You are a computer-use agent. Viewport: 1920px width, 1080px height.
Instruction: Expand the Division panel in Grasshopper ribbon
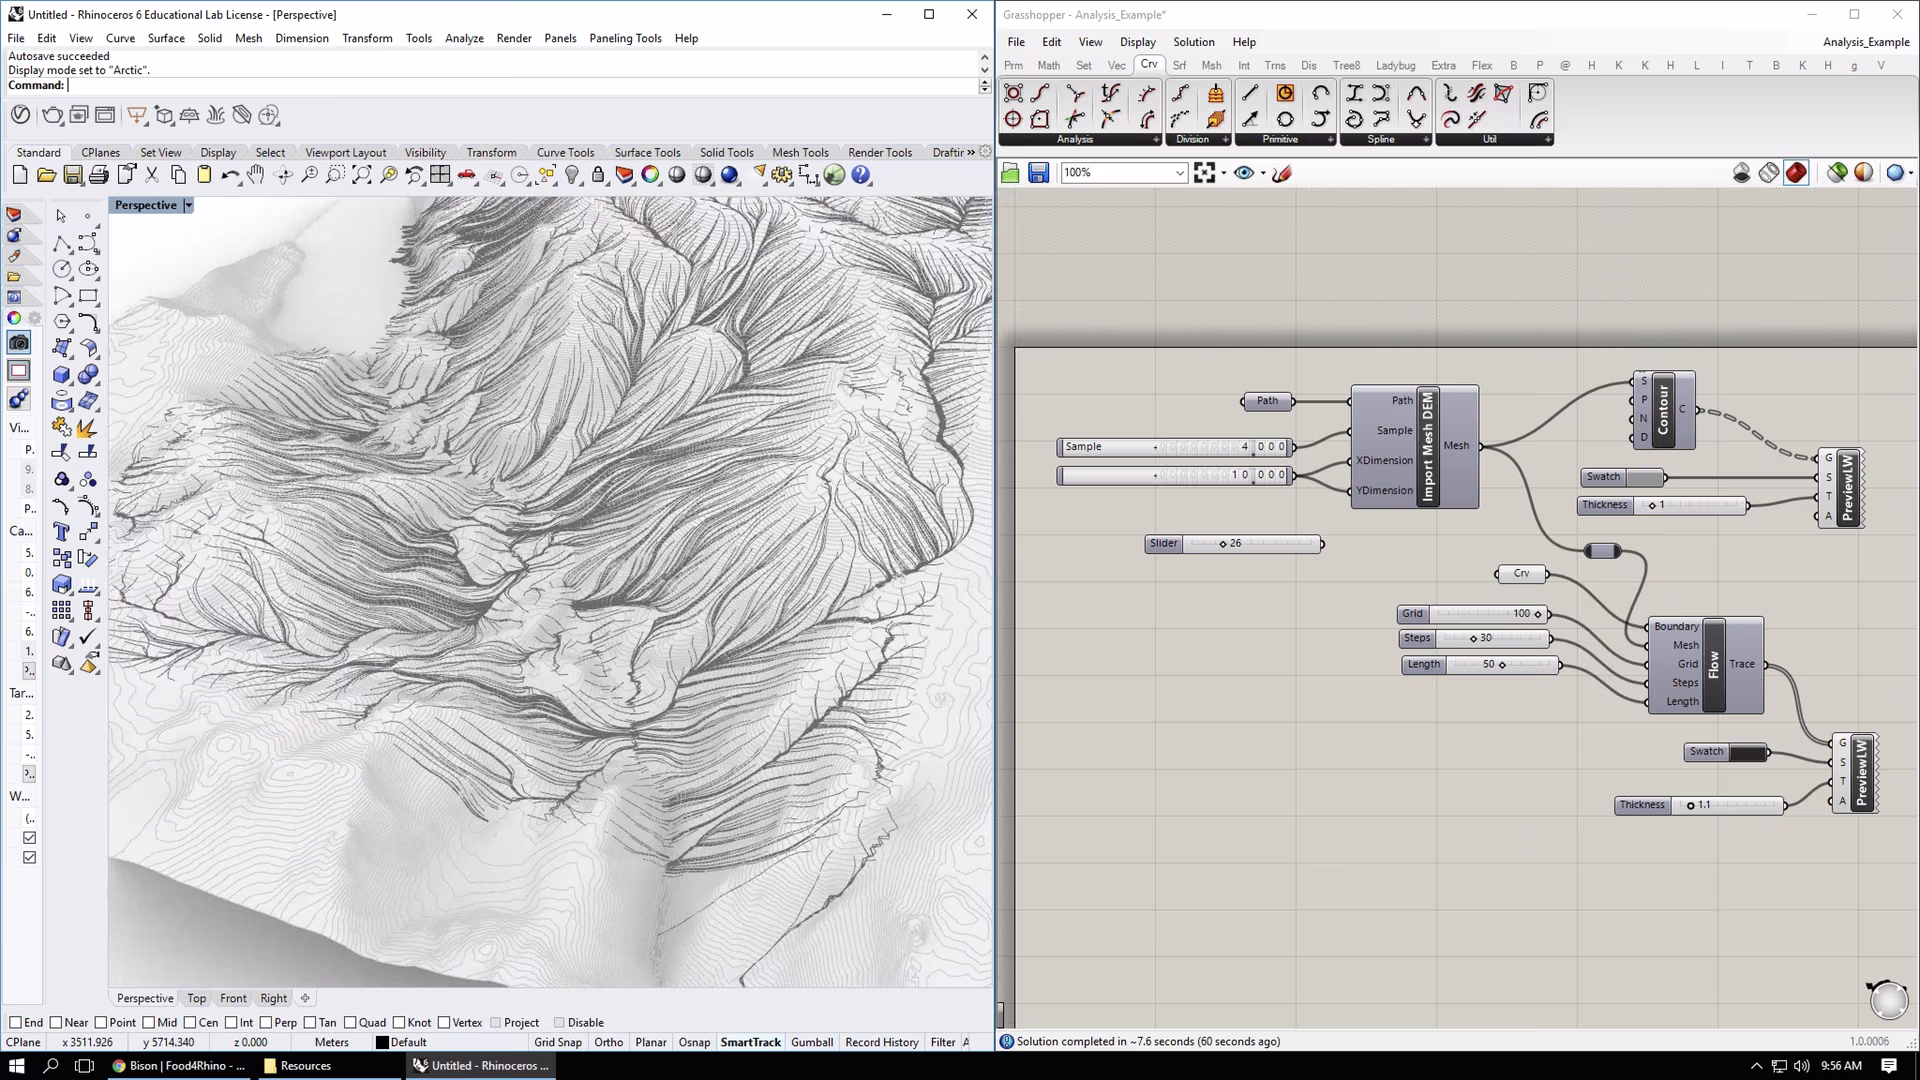1225,140
